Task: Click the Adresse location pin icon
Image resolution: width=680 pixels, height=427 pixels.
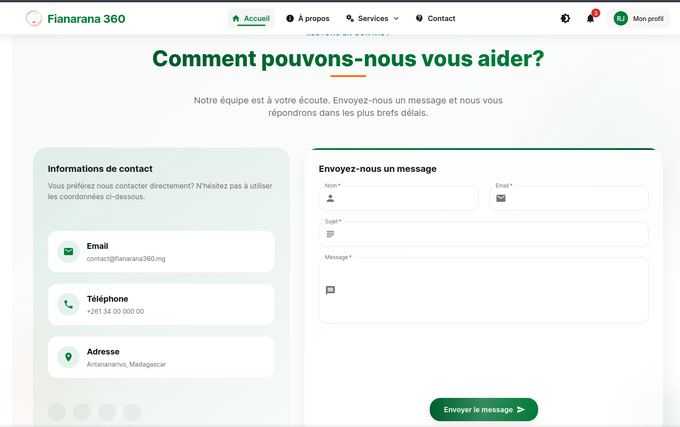Action: (x=68, y=357)
